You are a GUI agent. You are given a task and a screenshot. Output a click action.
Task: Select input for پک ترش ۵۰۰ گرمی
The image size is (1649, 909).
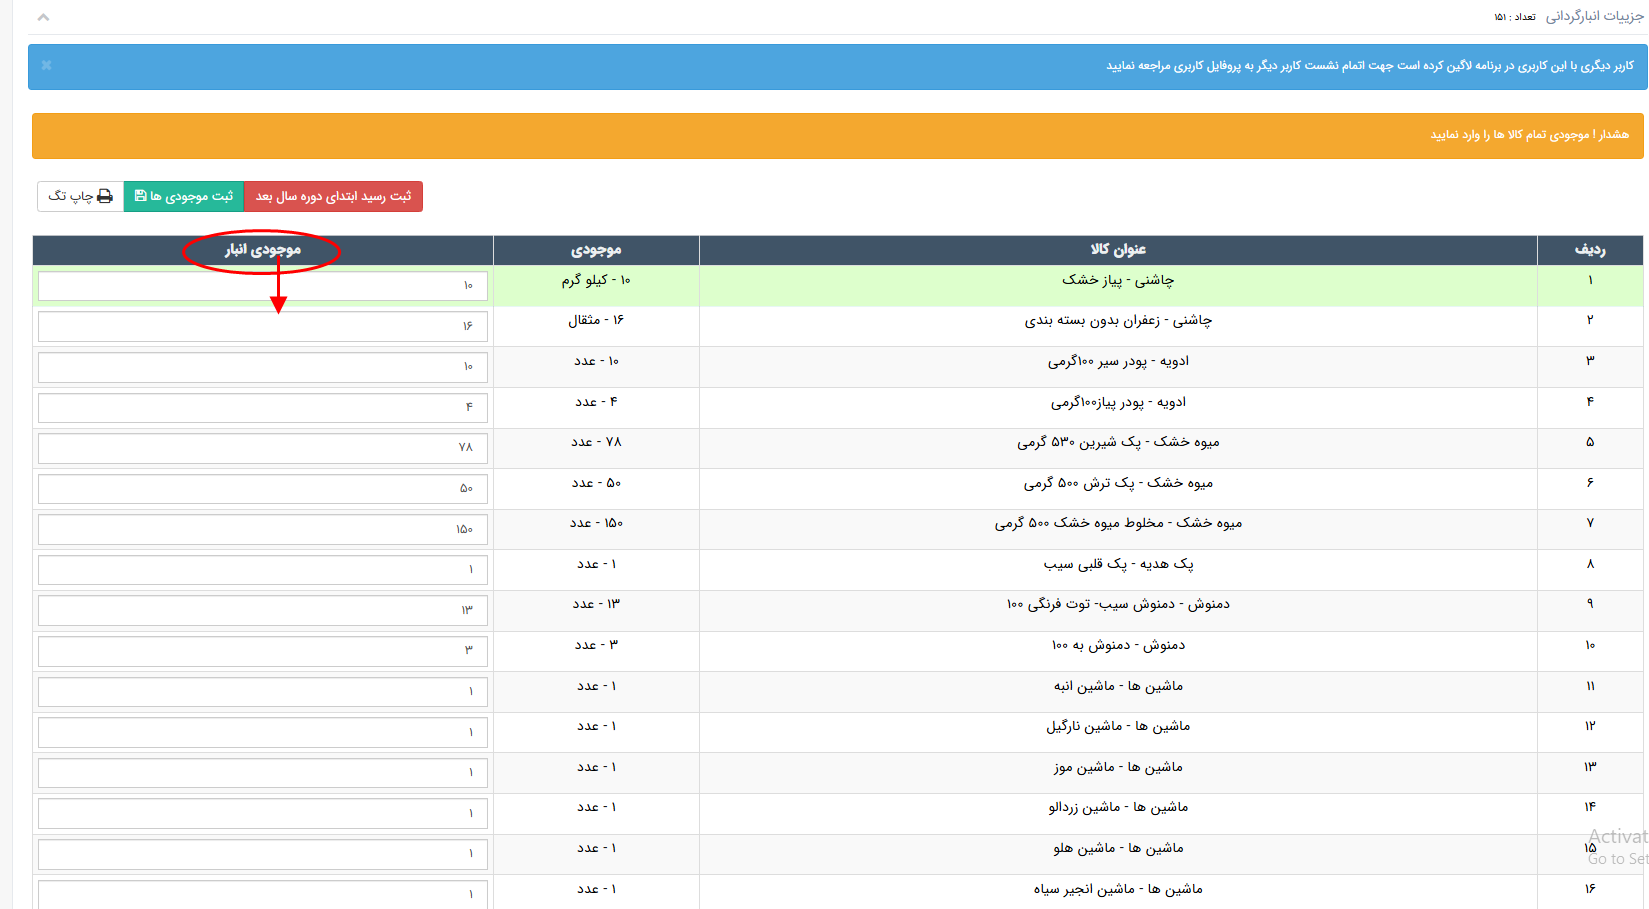[262, 489]
